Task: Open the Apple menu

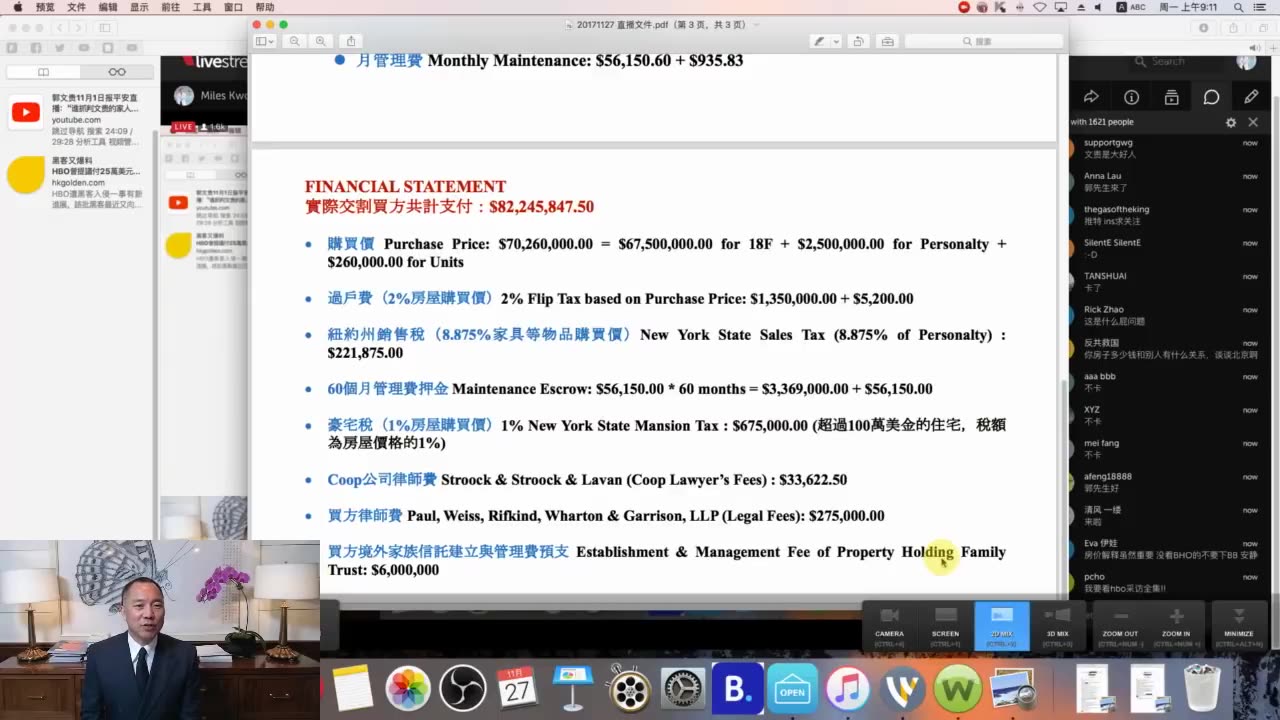Action: [x=17, y=7]
